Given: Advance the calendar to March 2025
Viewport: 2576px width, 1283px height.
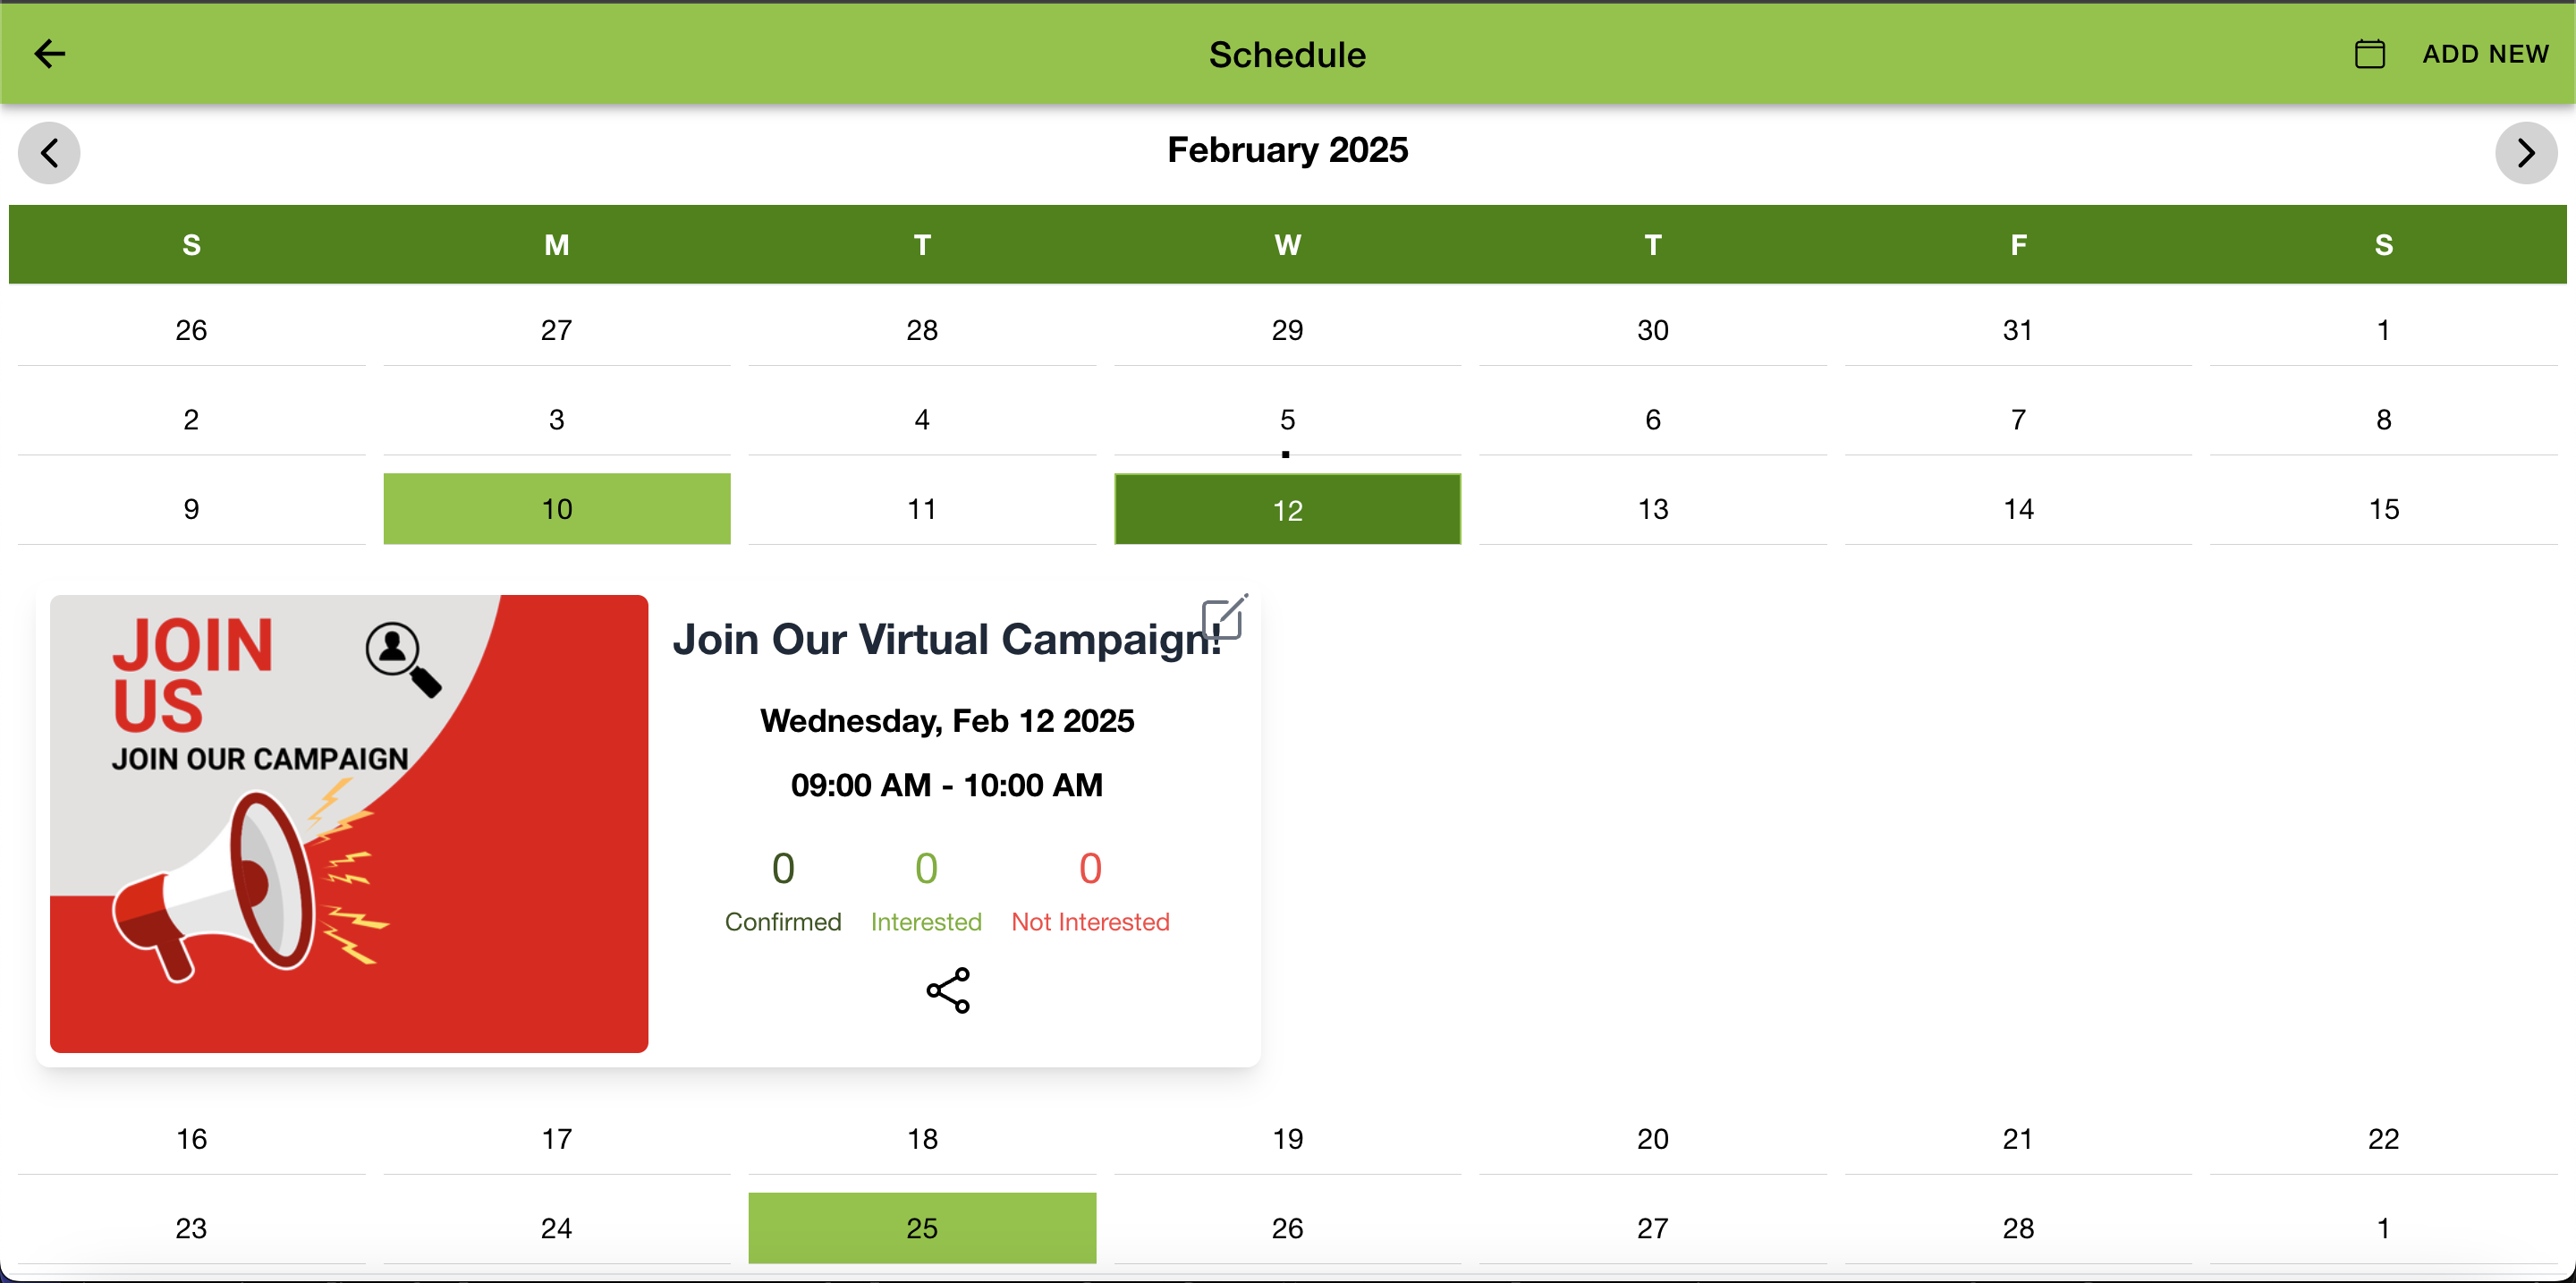Looking at the screenshot, I should [2526, 152].
